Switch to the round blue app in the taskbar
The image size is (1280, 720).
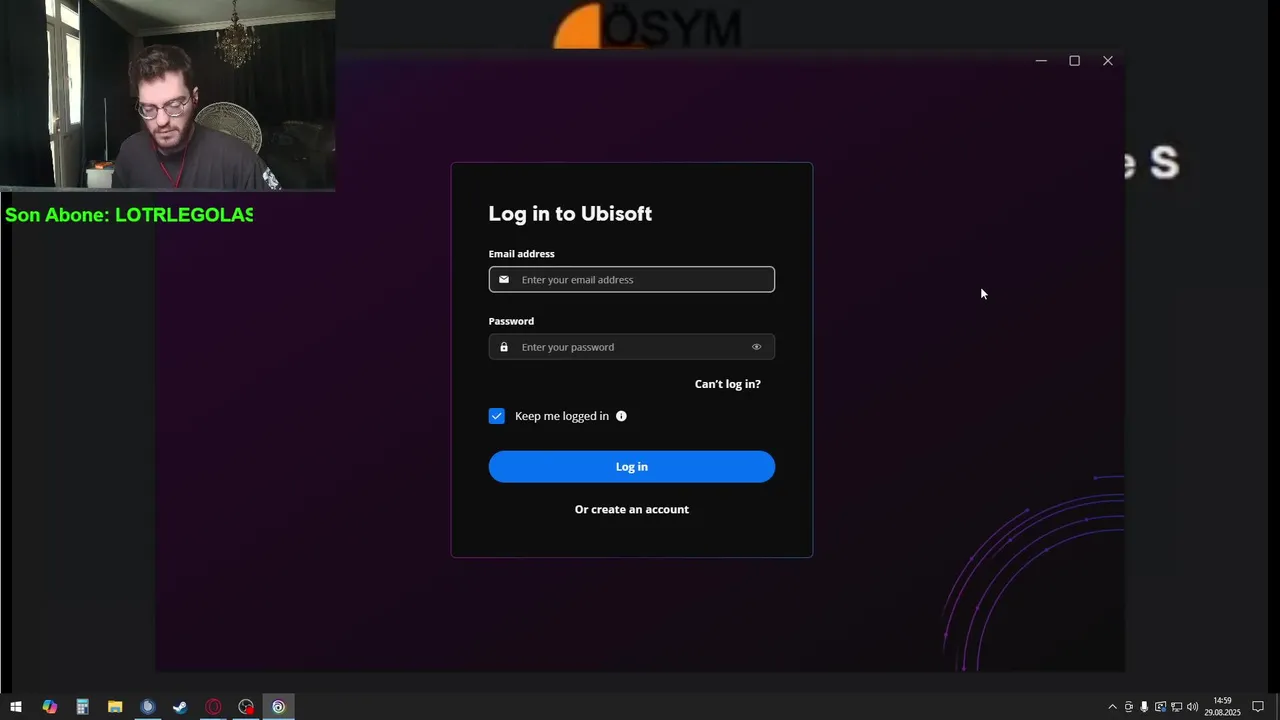pos(148,707)
